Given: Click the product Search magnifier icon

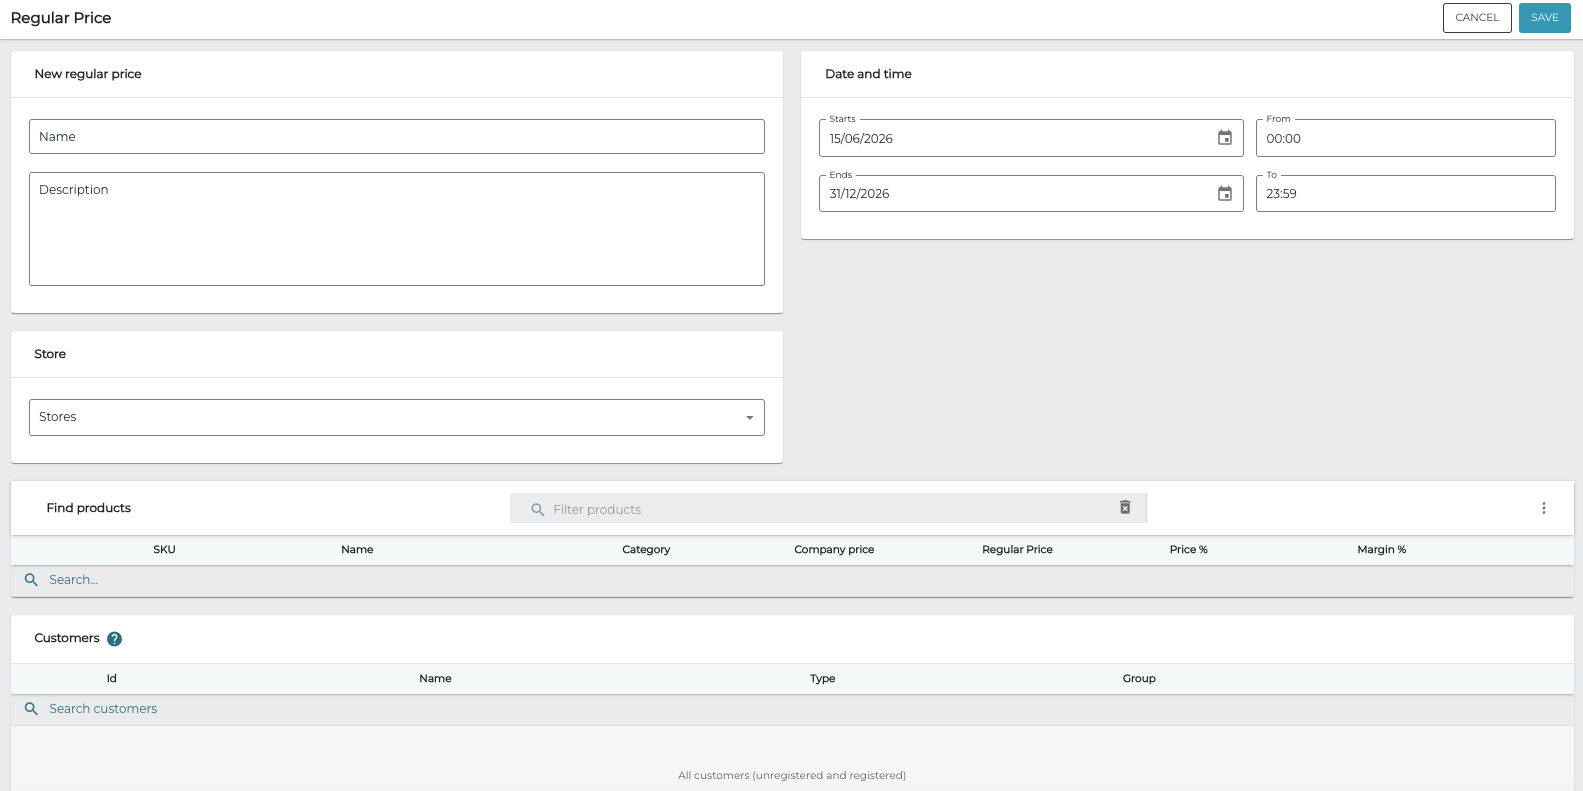Looking at the screenshot, I should tap(31, 580).
